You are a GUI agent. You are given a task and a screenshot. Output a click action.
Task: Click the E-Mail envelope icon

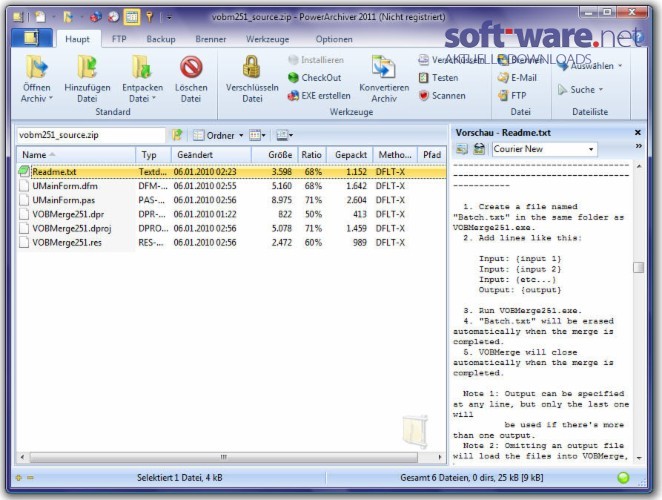503,78
